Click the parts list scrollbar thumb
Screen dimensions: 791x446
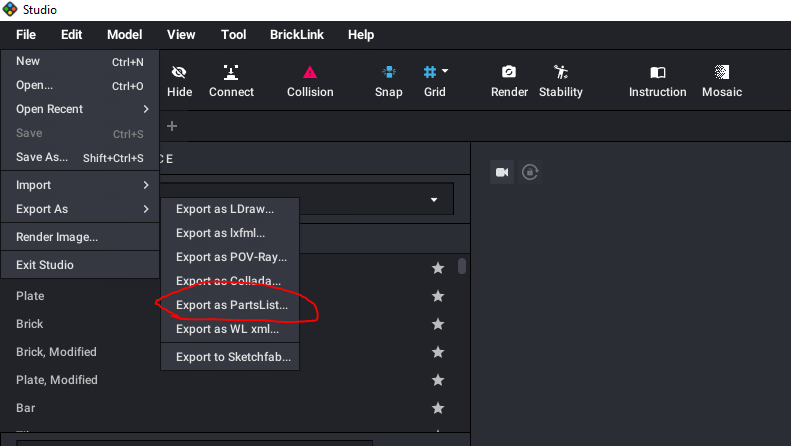(462, 266)
